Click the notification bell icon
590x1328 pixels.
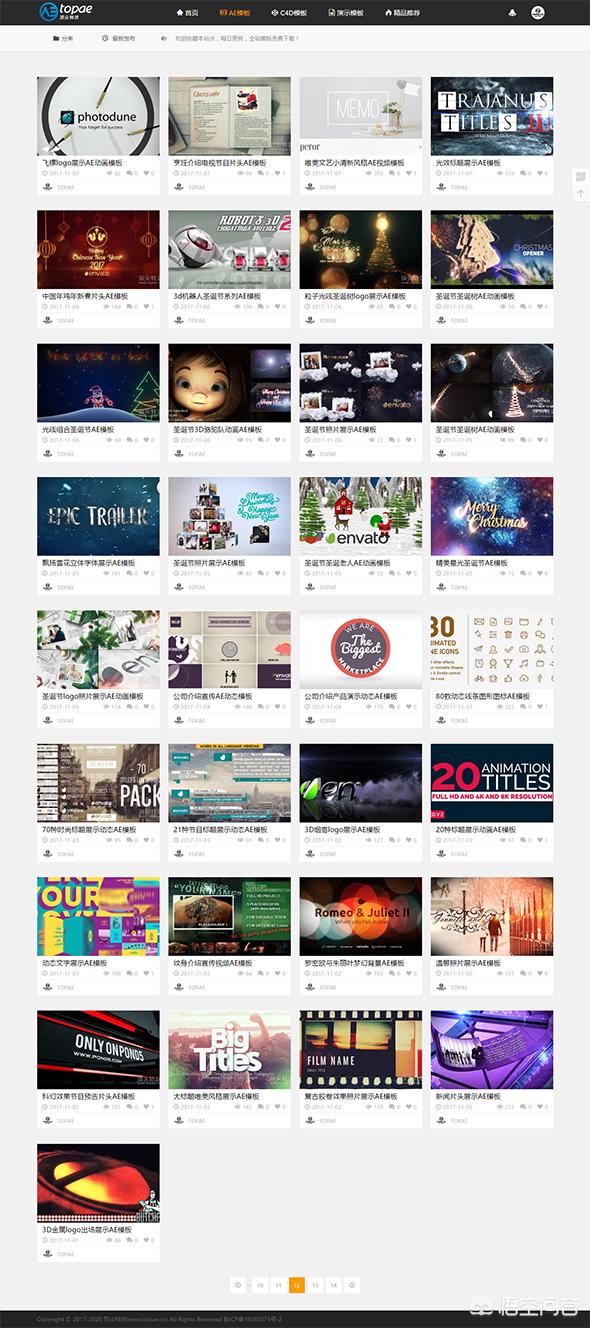[x=513, y=13]
